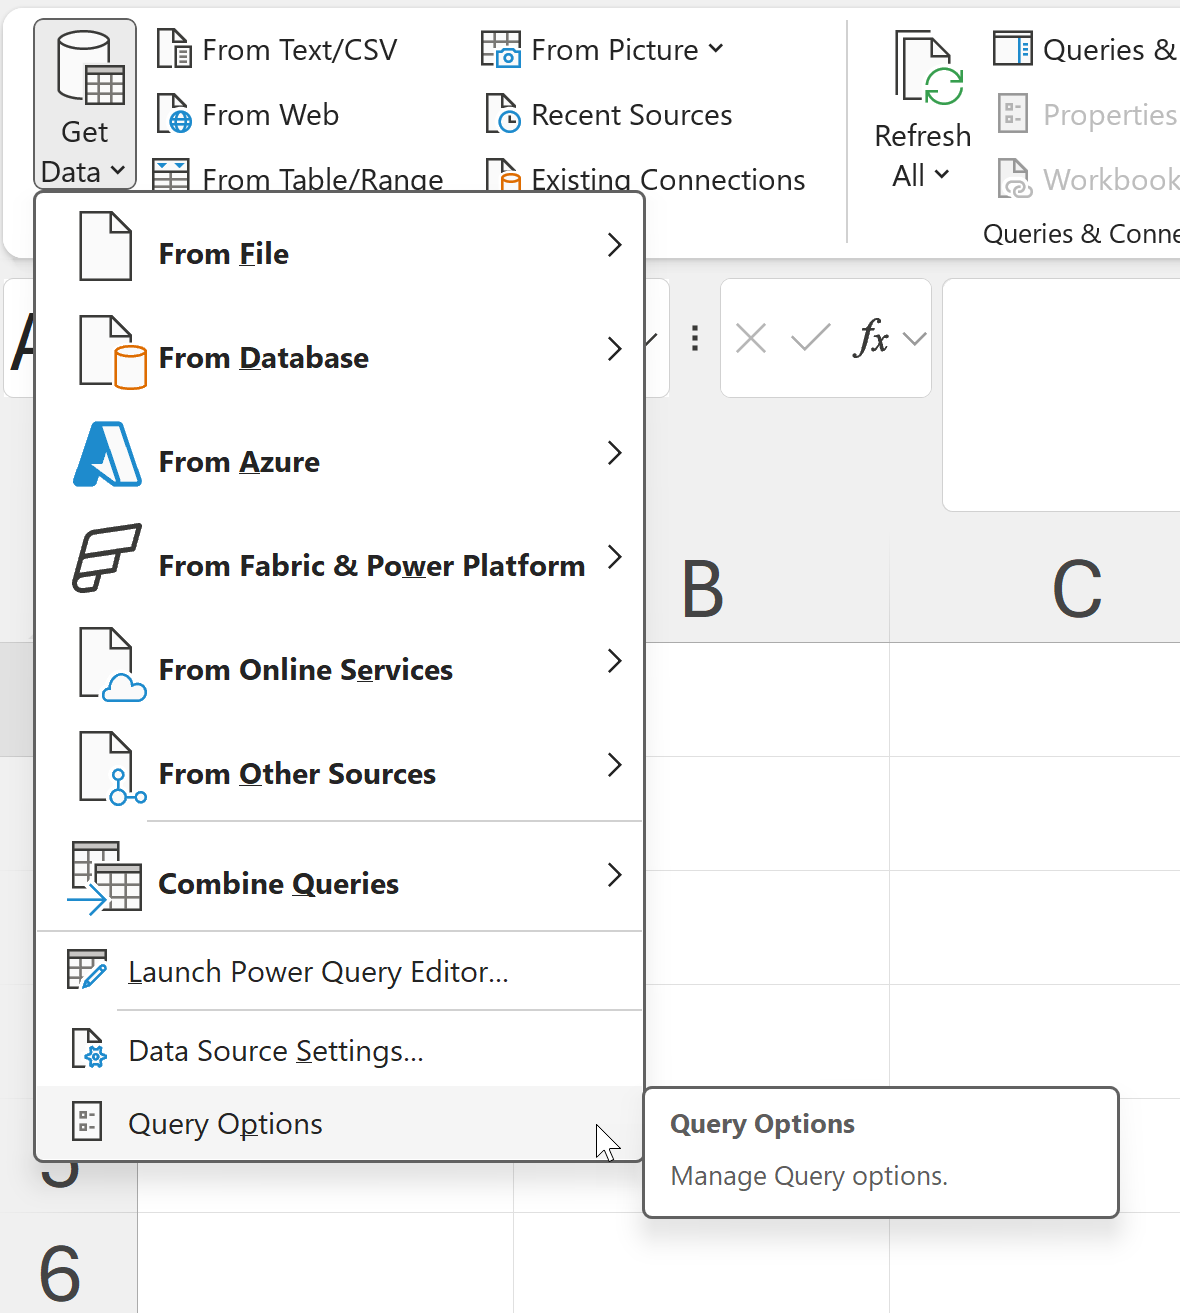Click the From Web button label

271,115
